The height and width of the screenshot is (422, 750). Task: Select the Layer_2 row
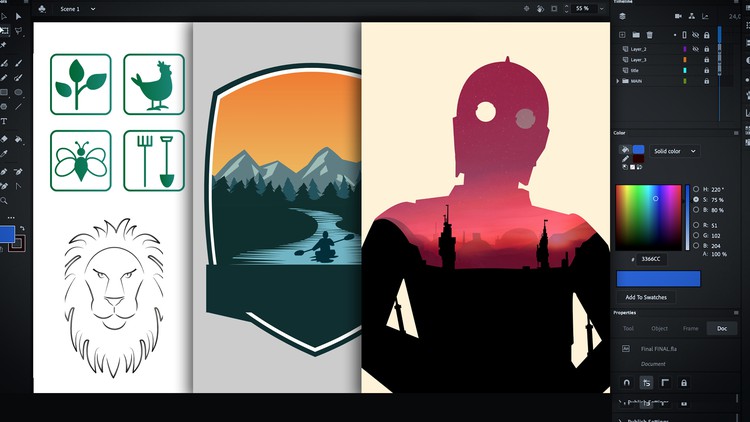pos(665,49)
